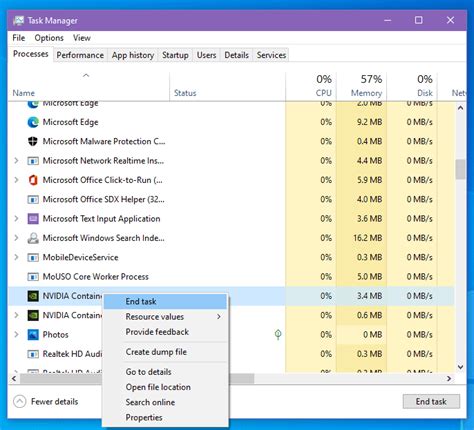Click the green leaf suspended icon for Photos
Image resolution: width=474 pixels, height=430 pixels.
coord(278,334)
